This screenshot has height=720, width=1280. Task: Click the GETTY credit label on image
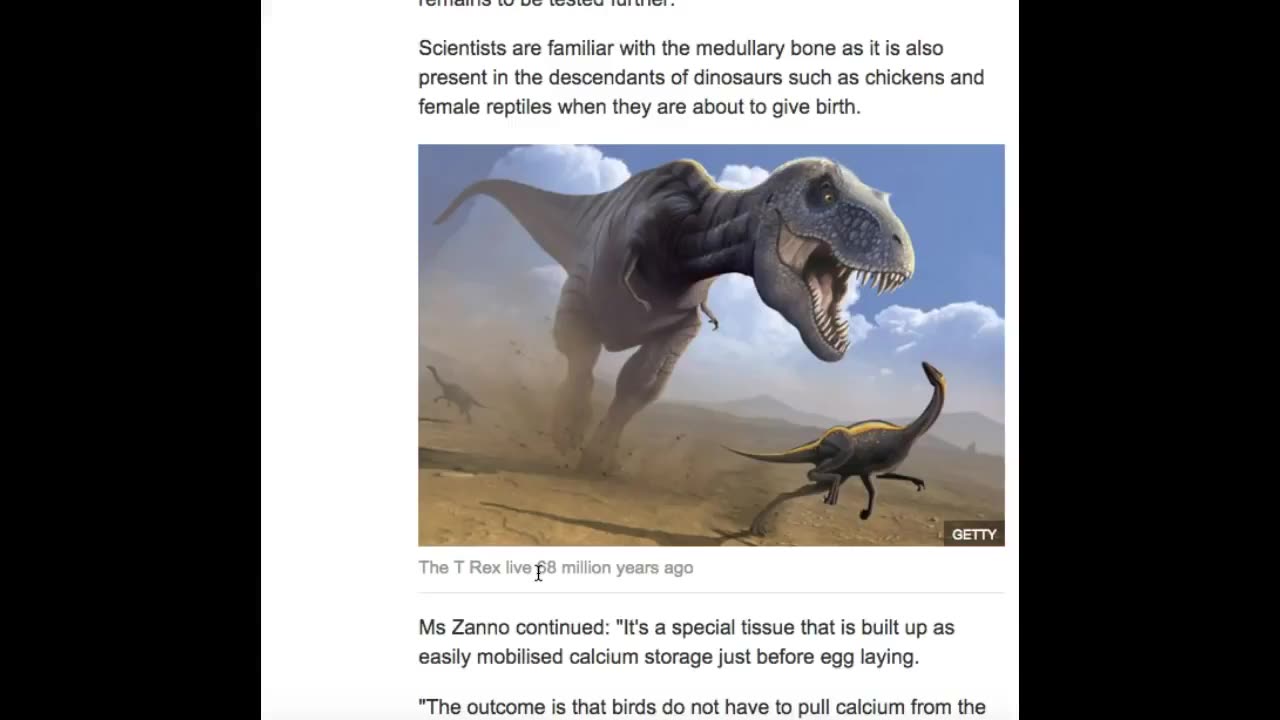(x=974, y=534)
